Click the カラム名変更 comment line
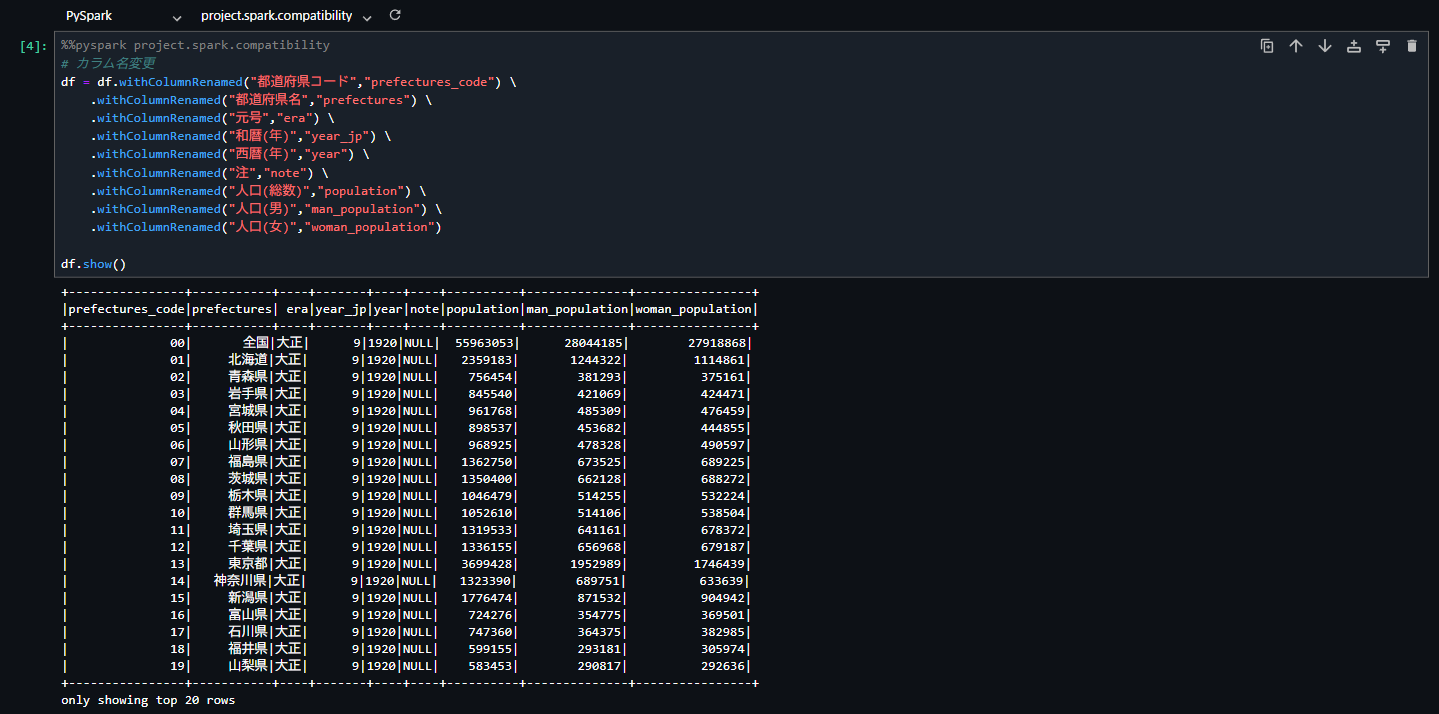Viewport: 1439px width, 714px height. click(108, 63)
